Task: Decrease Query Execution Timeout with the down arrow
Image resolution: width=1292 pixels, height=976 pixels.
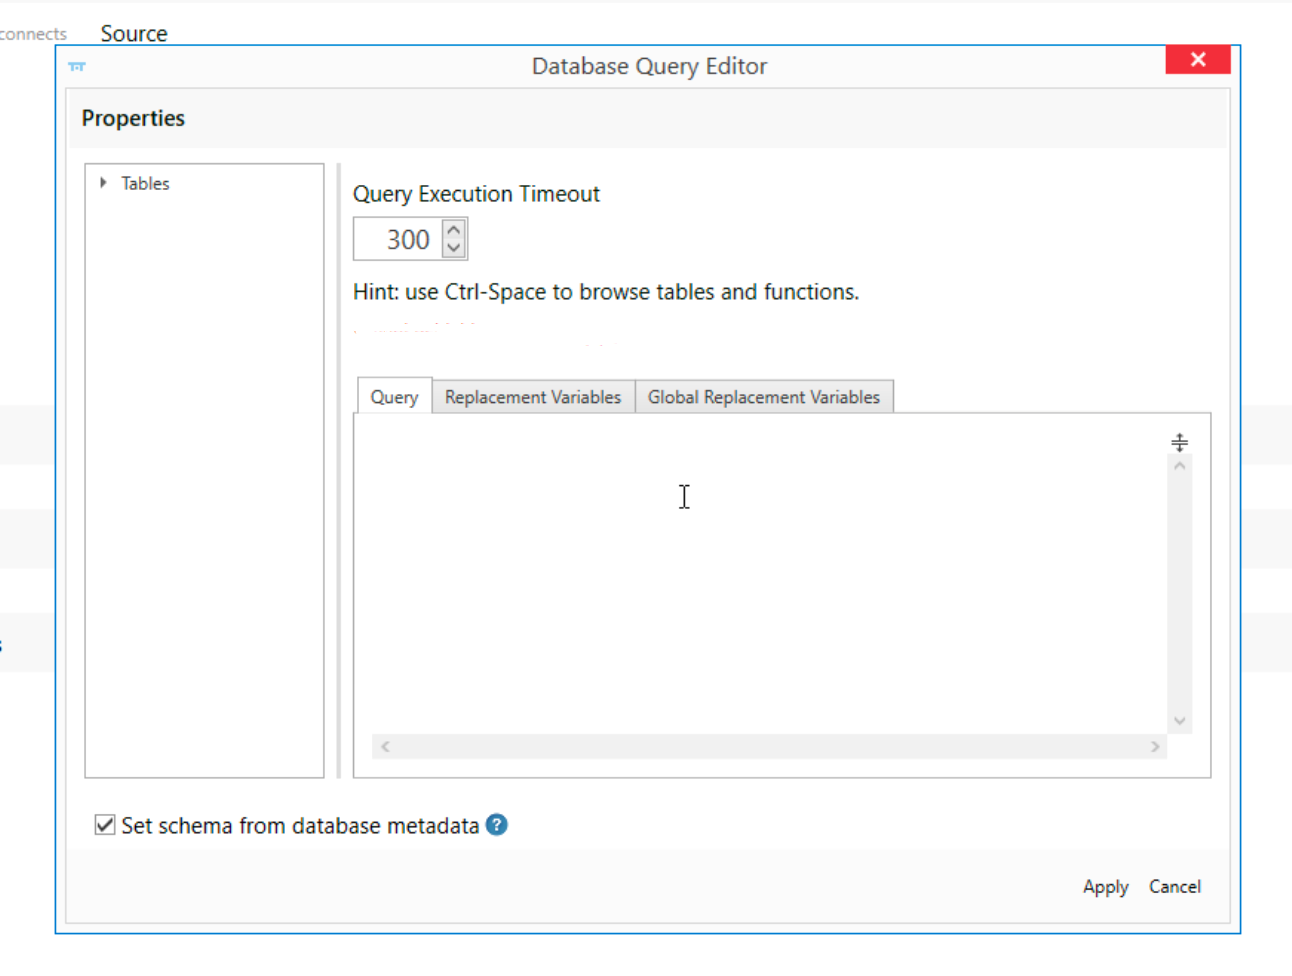Action: click(x=452, y=249)
